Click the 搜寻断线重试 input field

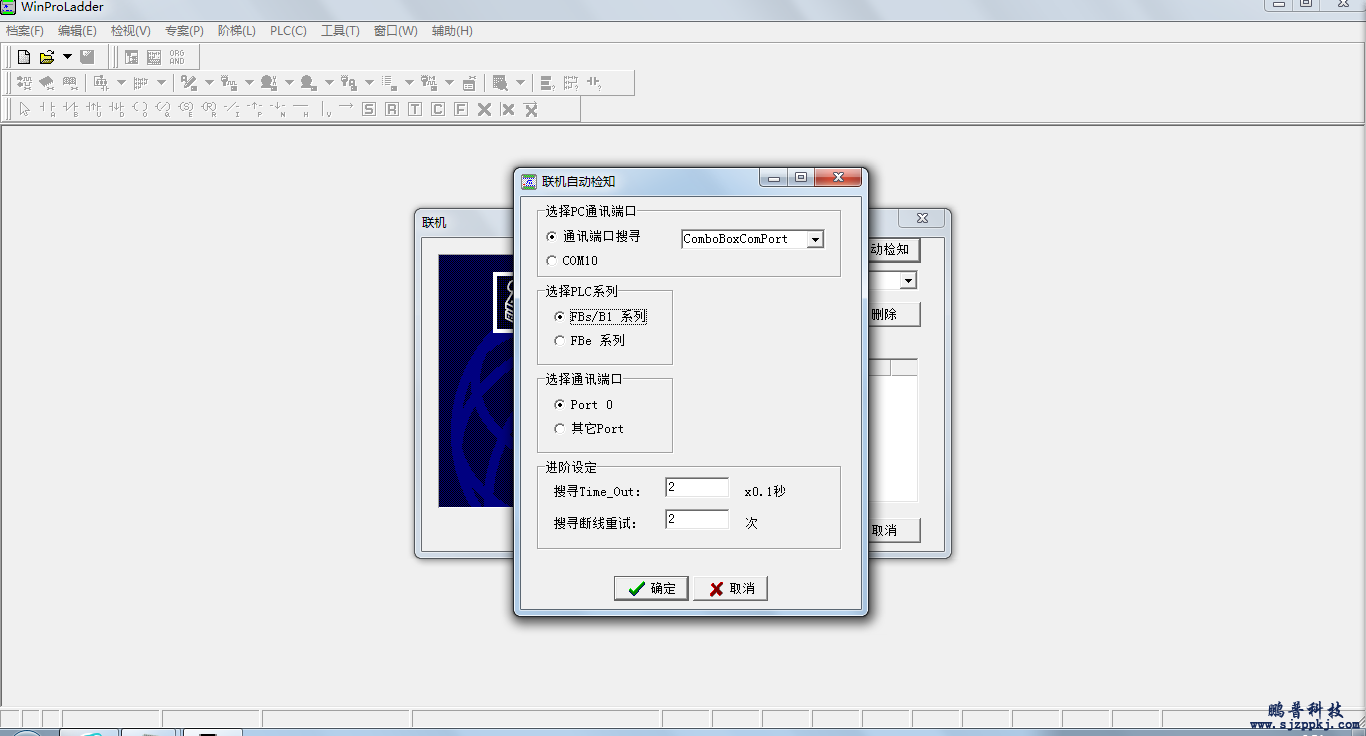[697, 520]
